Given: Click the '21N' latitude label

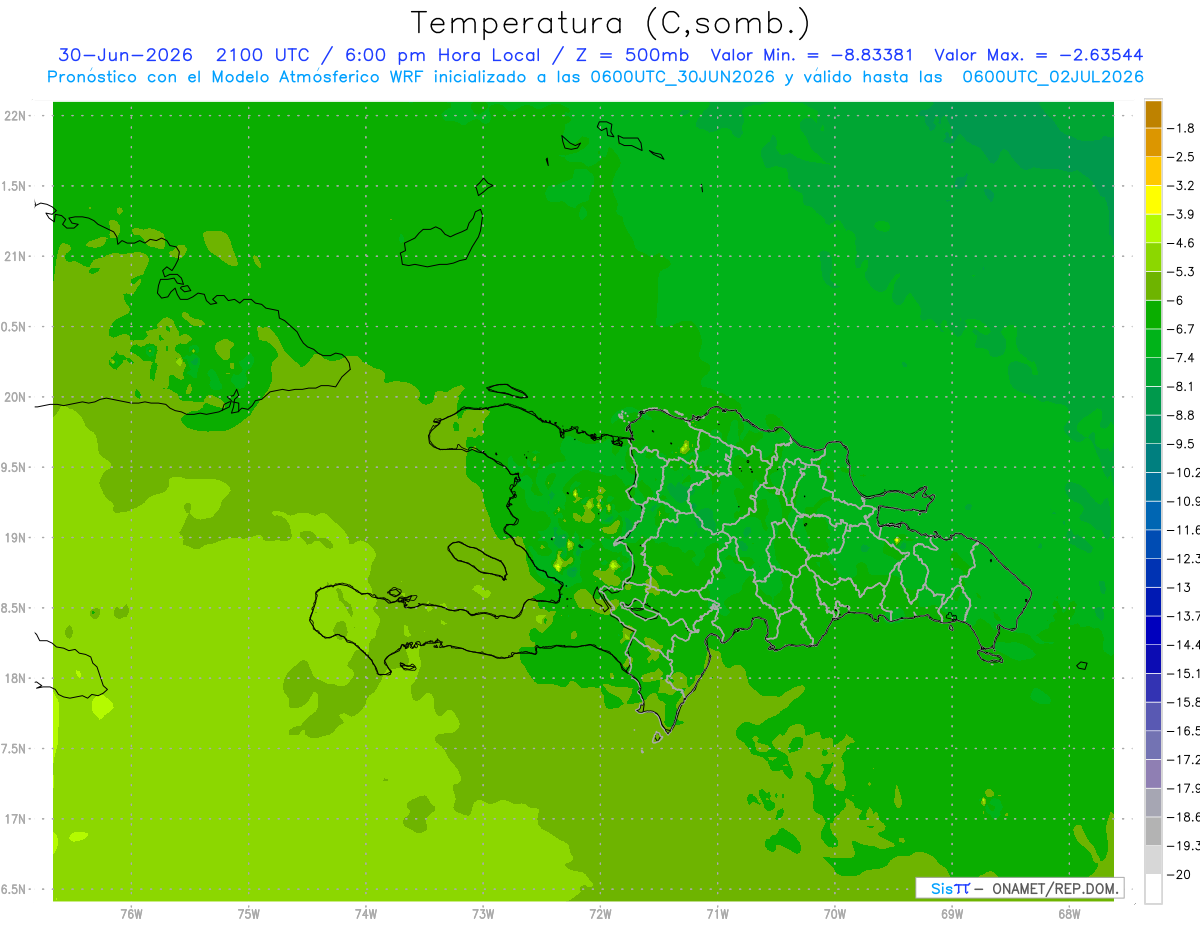Looking at the screenshot, I should pos(17,256).
